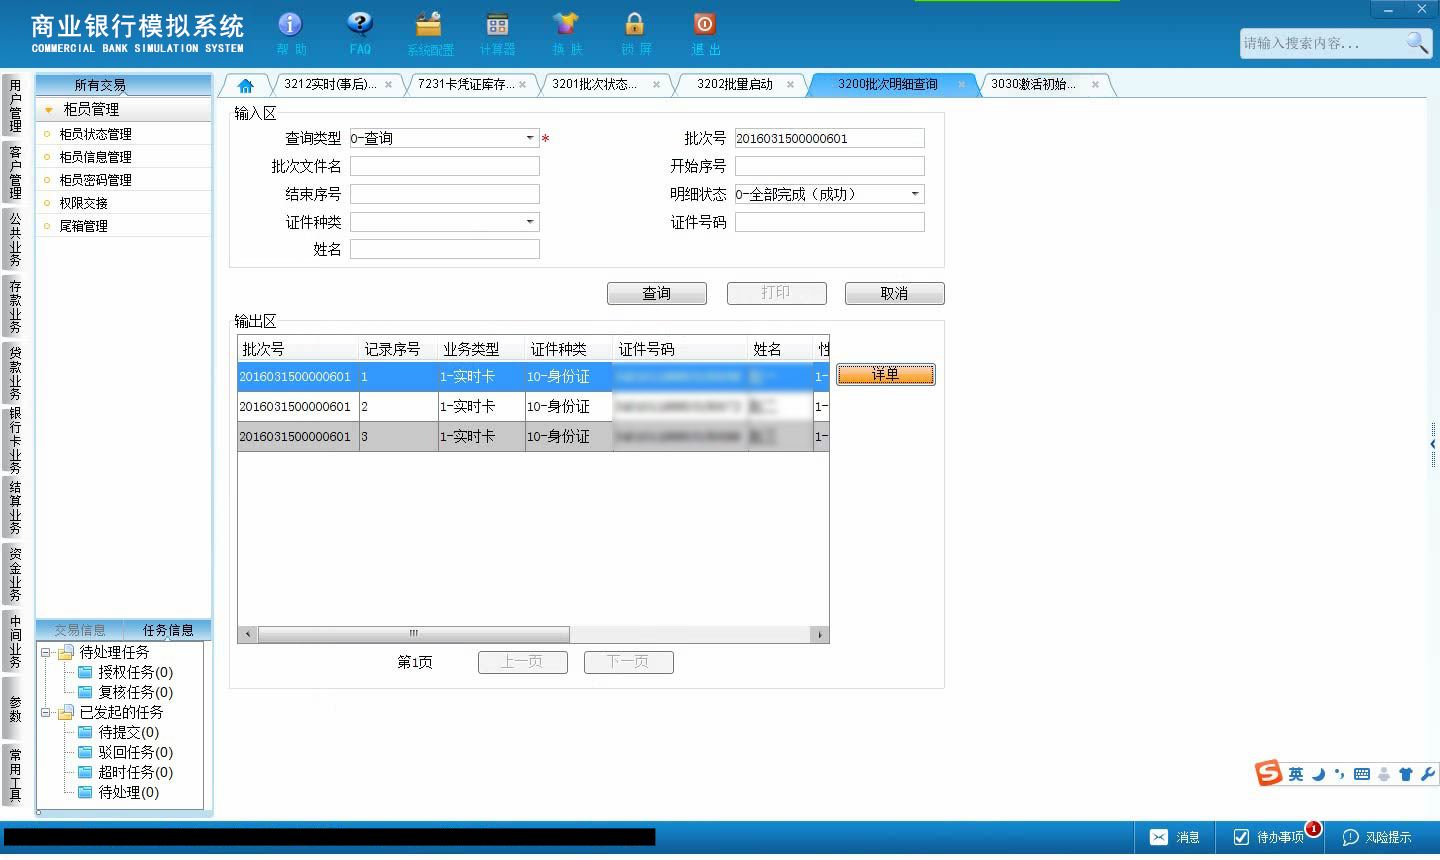Screen dimensions: 1440x860
Task: Close the 3030激活初始 tab
Action: pos(1095,85)
